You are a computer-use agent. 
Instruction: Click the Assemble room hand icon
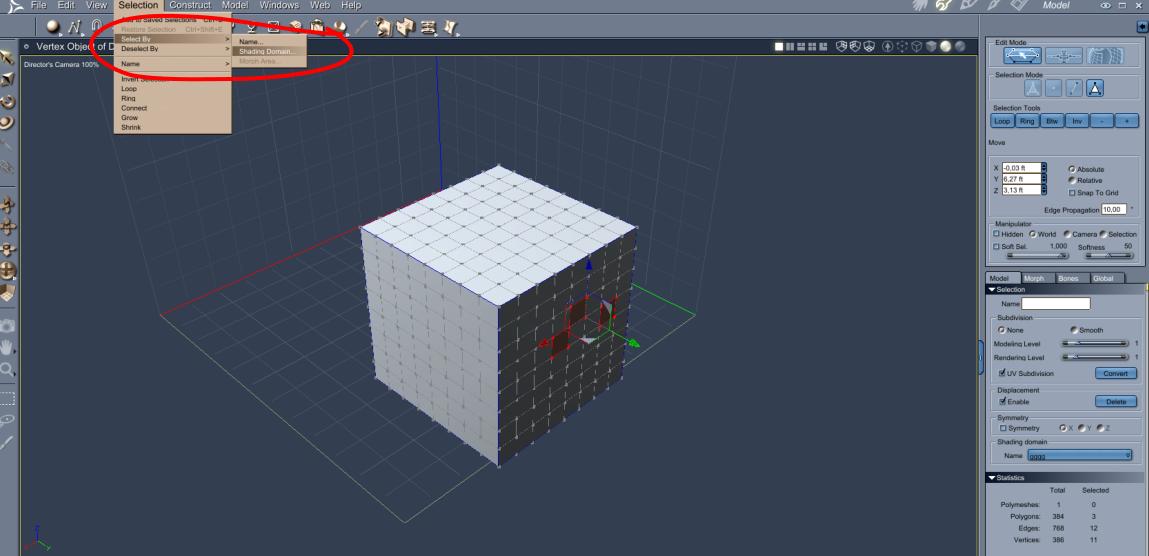(920, 5)
